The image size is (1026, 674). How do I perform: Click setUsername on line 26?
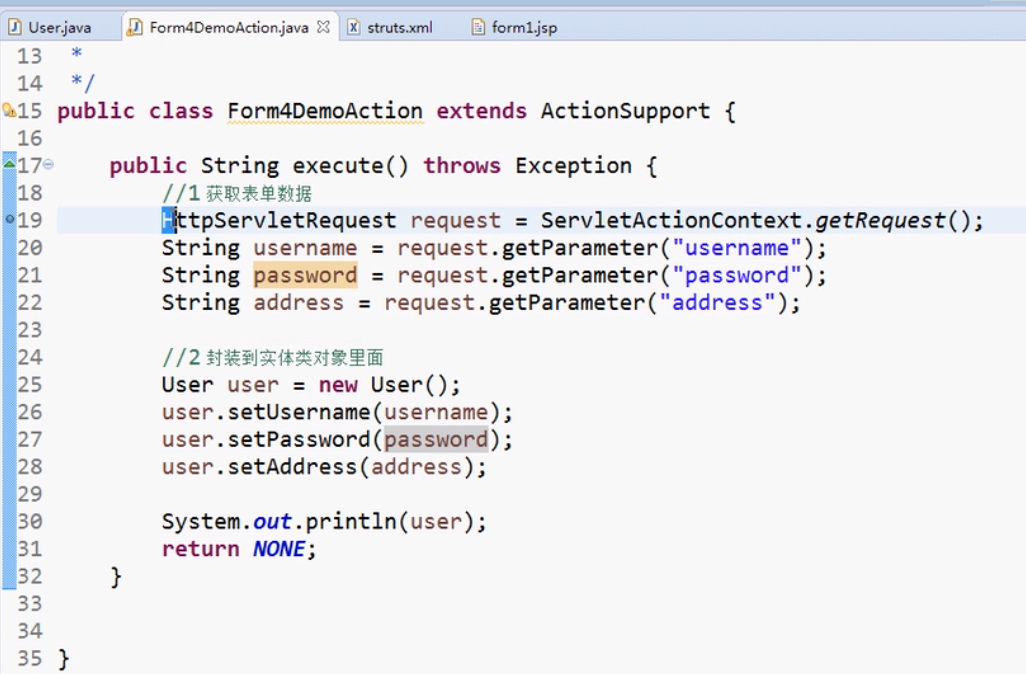(298, 412)
